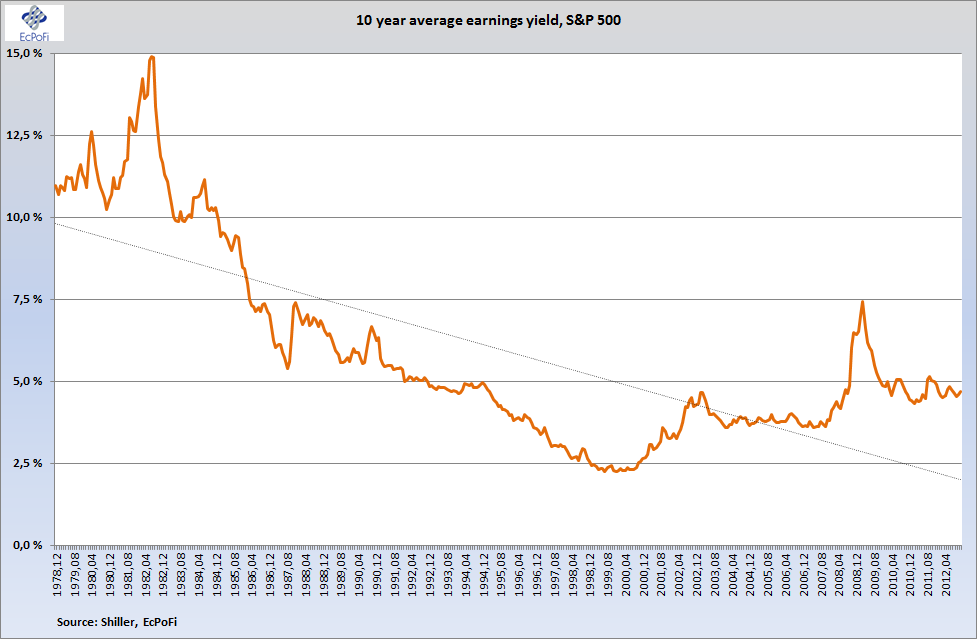The width and height of the screenshot is (977, 639).
Task: Click the orange line's 1982 peak near 15%
Action: point(151,57)
